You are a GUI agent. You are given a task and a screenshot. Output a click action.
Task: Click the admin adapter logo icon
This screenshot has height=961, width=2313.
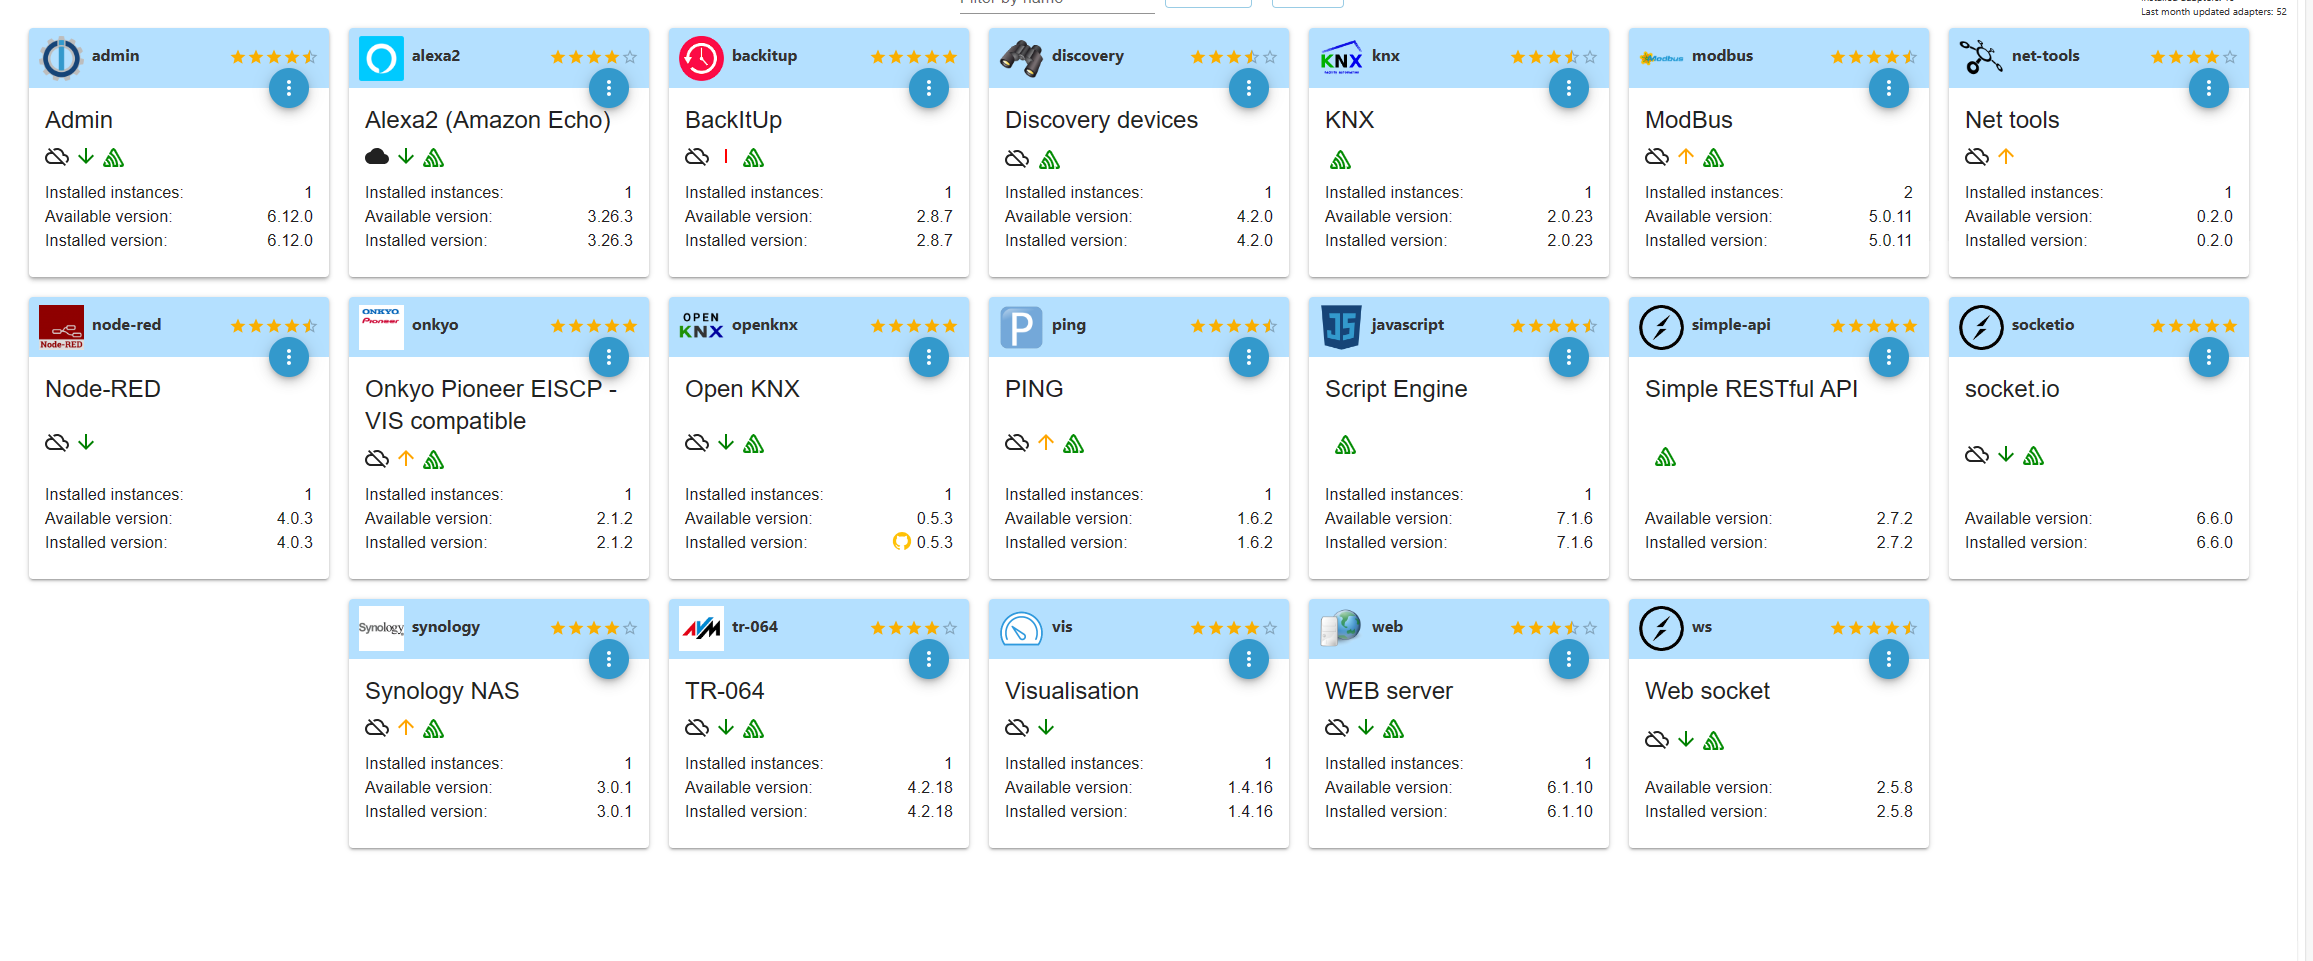coord(61,58)
